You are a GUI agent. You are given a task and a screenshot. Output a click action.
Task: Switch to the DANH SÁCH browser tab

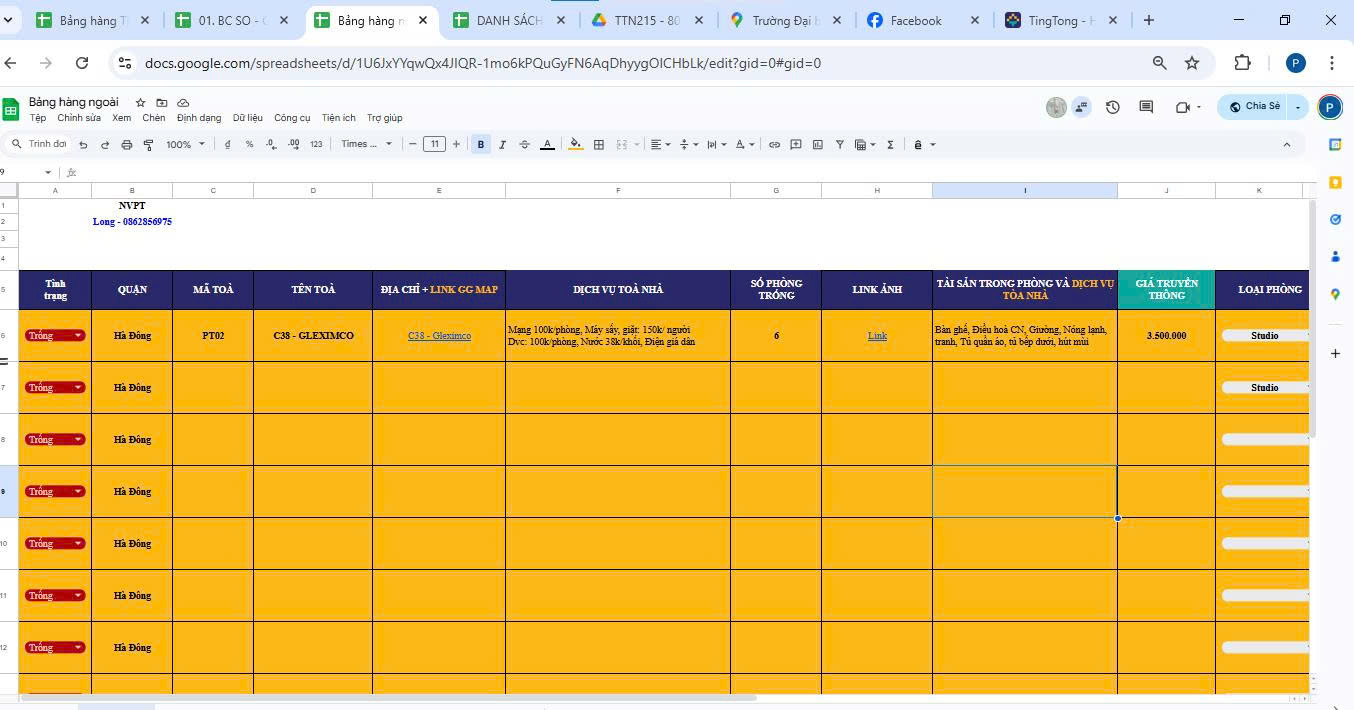[x=509, y=20]
